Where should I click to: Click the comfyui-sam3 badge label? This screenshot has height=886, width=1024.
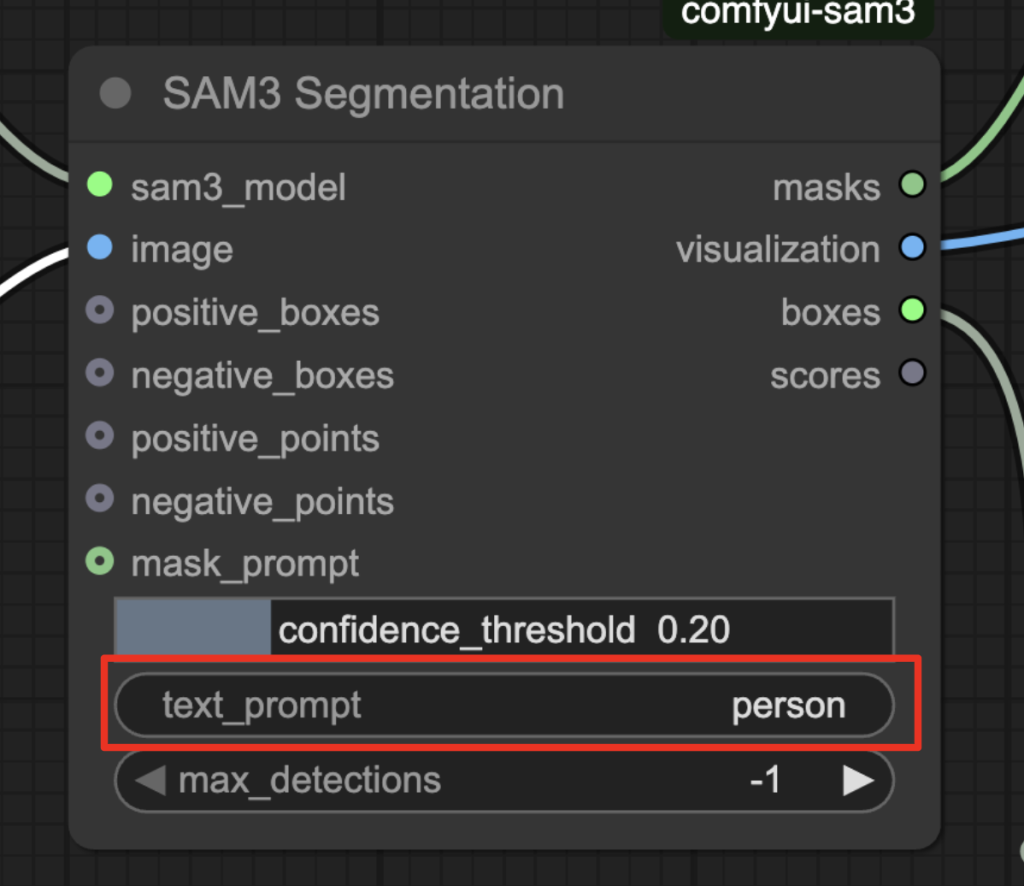[798, 14]
